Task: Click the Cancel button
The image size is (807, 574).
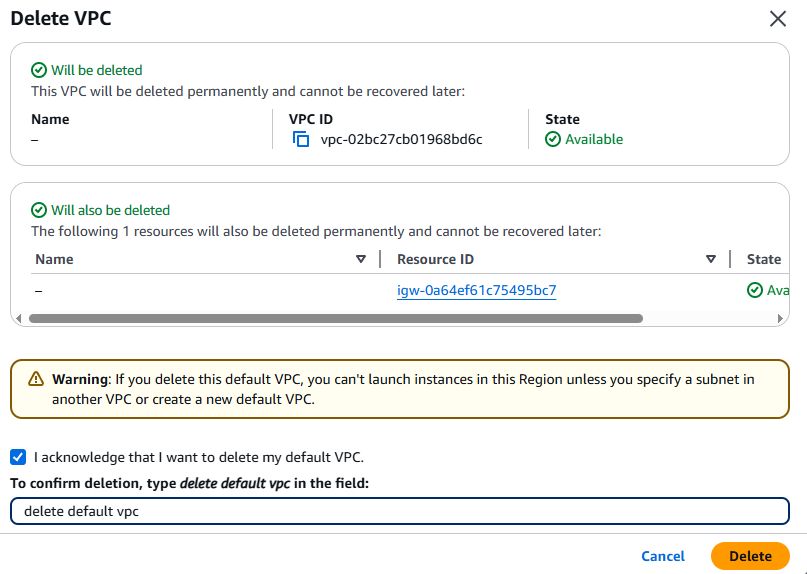Action: 663,556
